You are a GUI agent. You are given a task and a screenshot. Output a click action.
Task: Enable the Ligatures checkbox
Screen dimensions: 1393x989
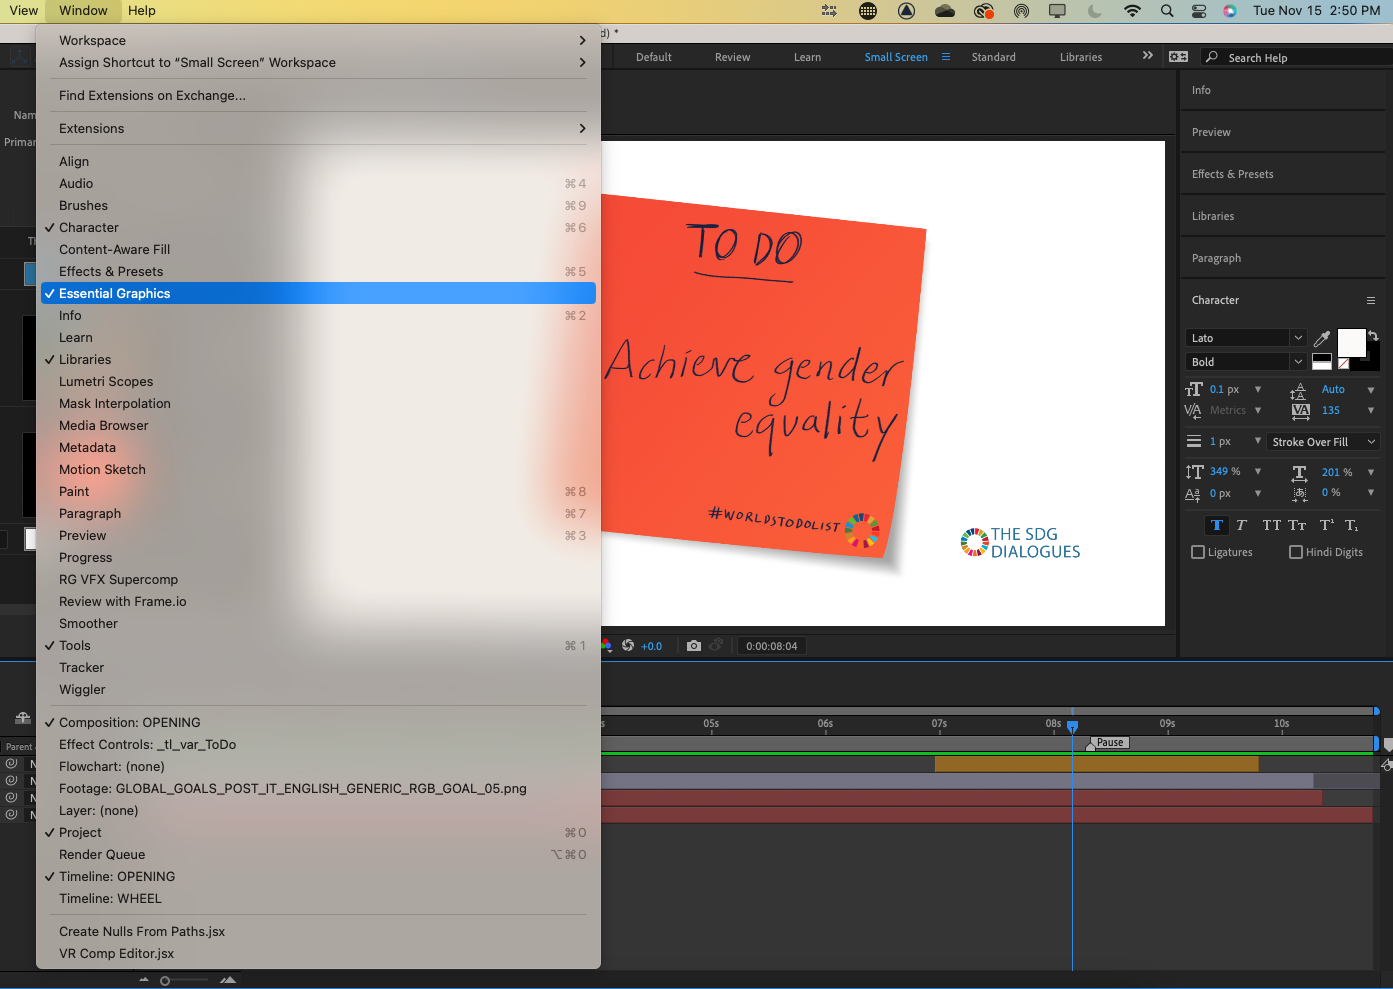pos(1198,552)
